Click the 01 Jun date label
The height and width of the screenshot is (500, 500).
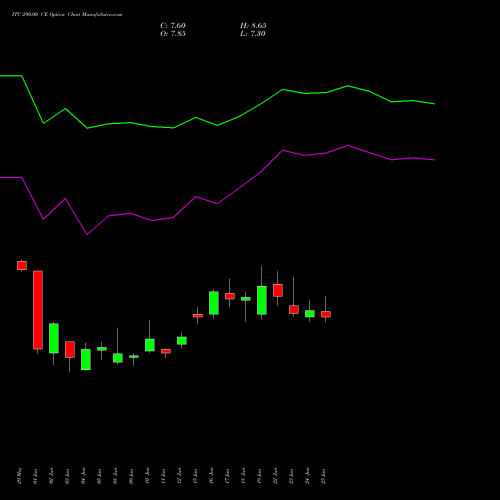pos(36,476)
